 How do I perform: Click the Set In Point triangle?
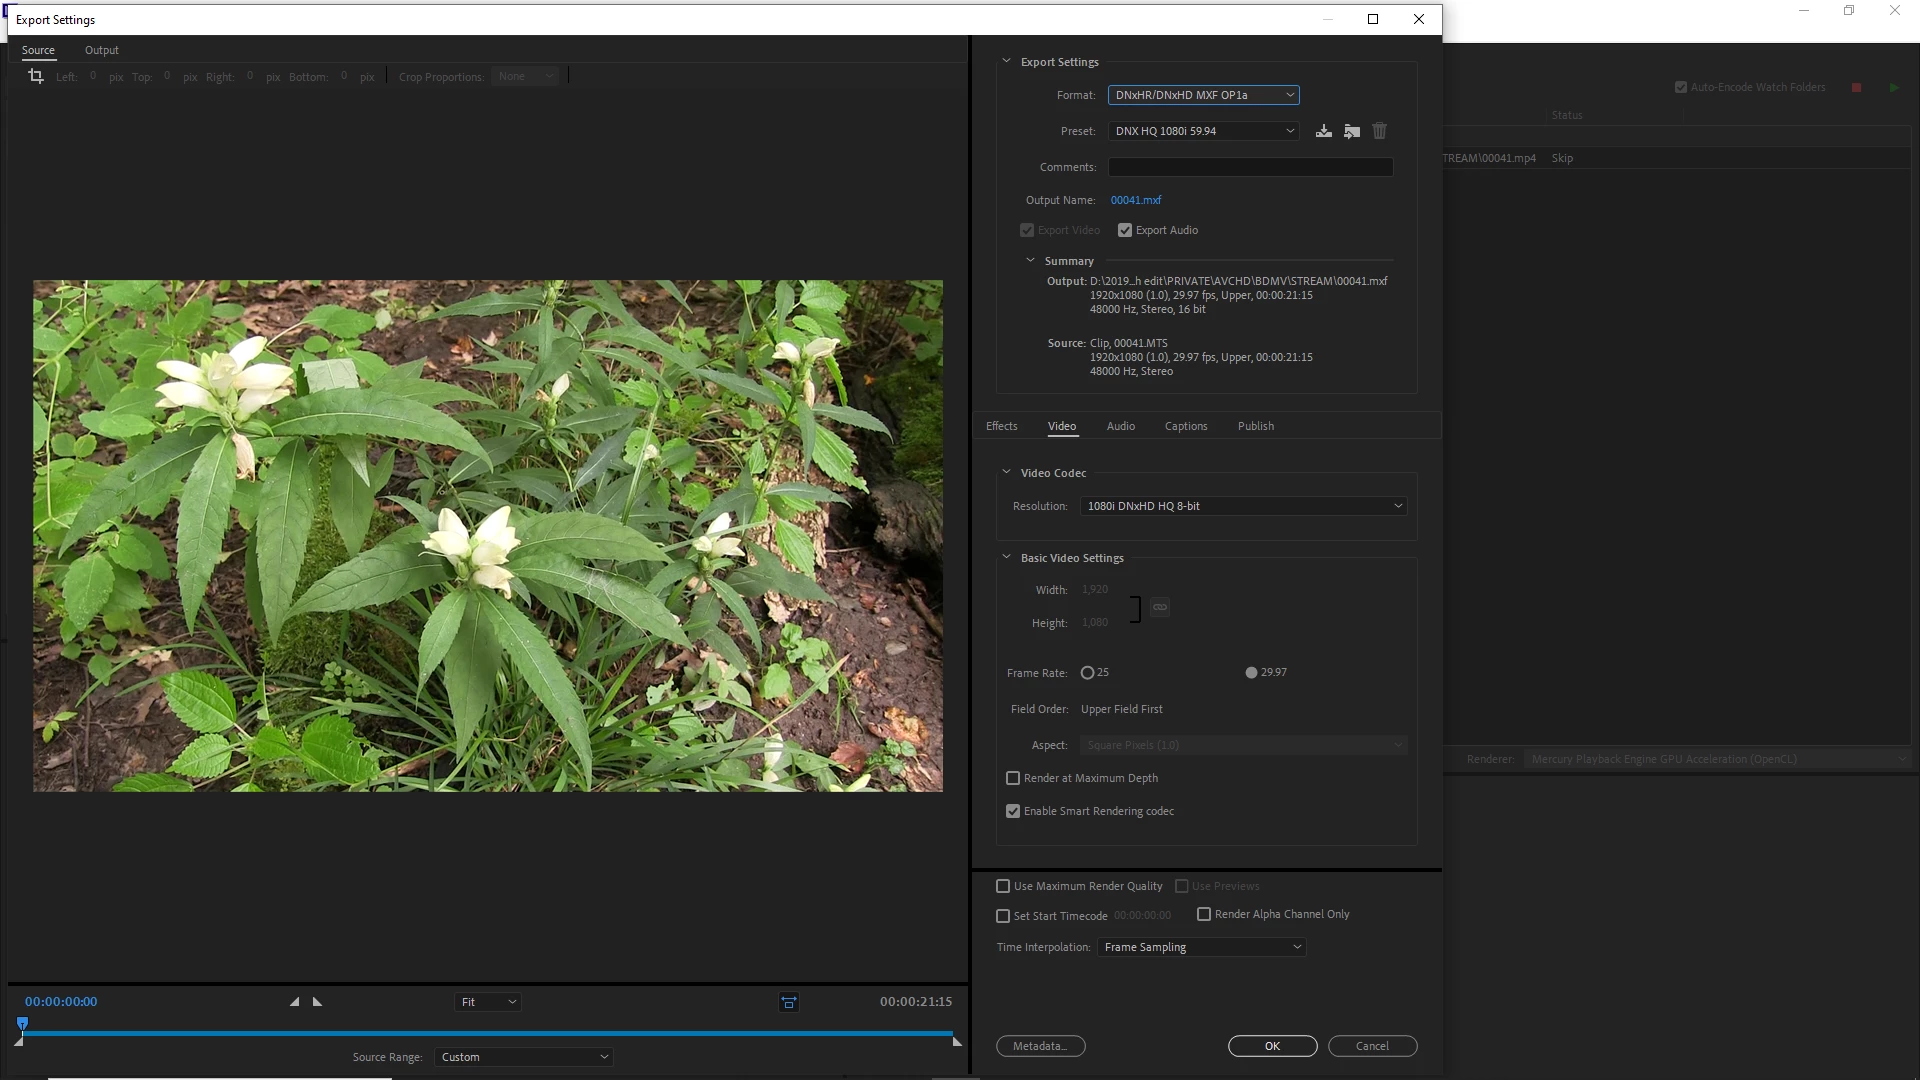pyautogui.click(x=294, y=1002)
